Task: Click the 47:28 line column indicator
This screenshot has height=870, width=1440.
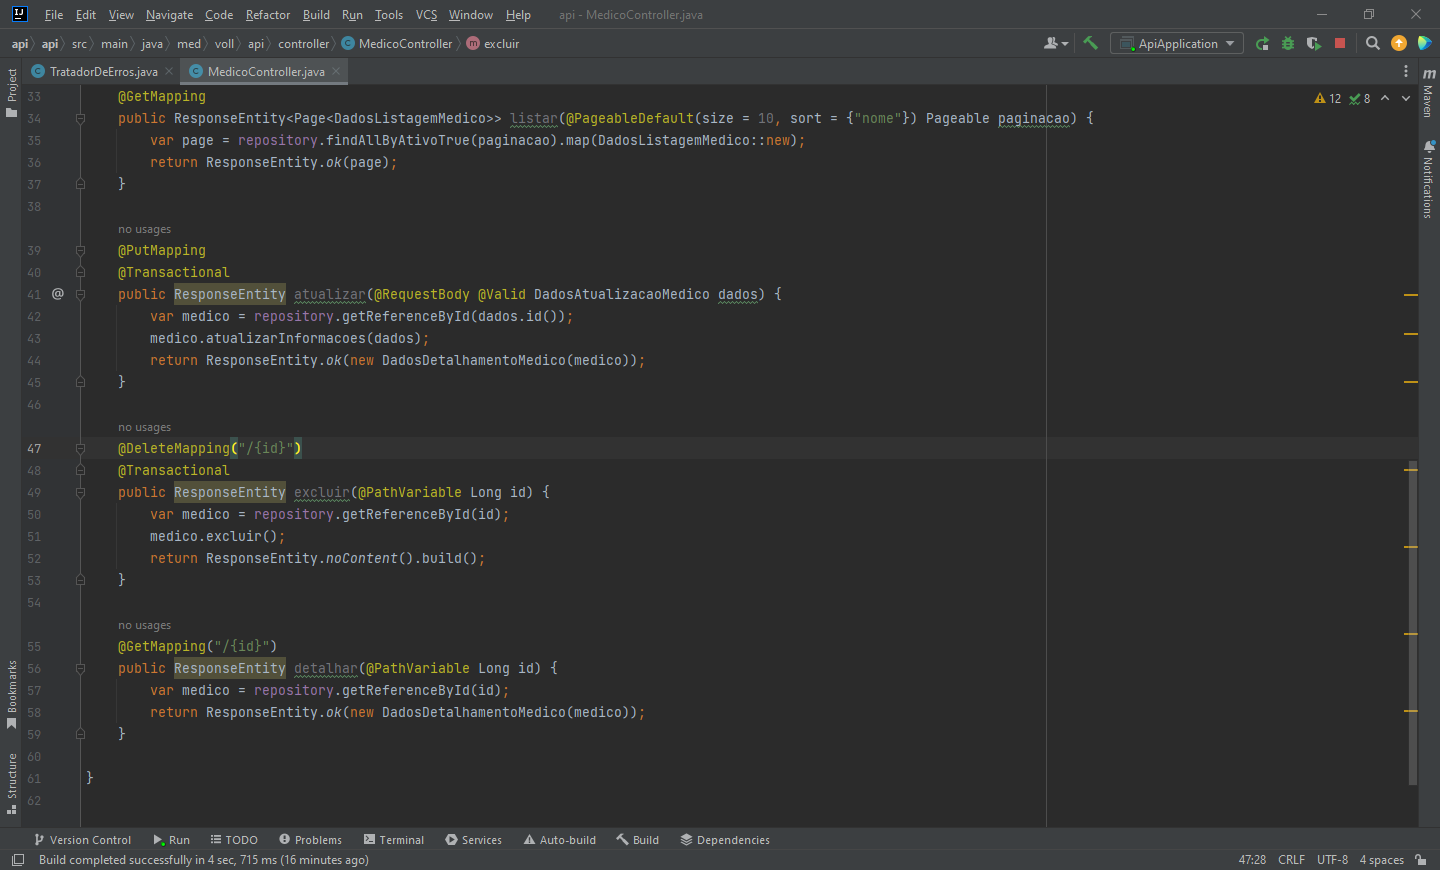Action: [1252, 860]
